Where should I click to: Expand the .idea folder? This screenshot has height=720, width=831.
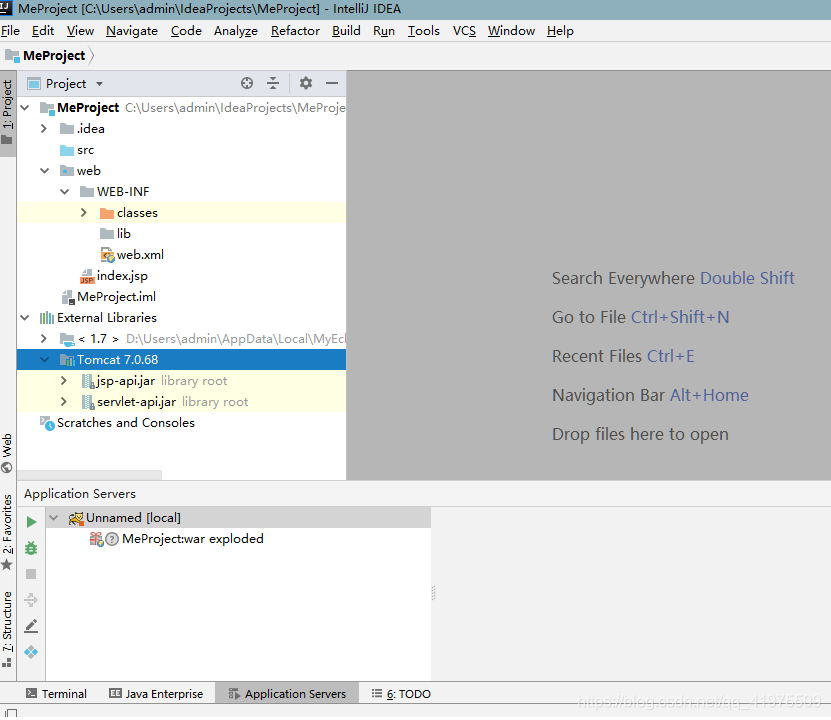tap(44, 129)
